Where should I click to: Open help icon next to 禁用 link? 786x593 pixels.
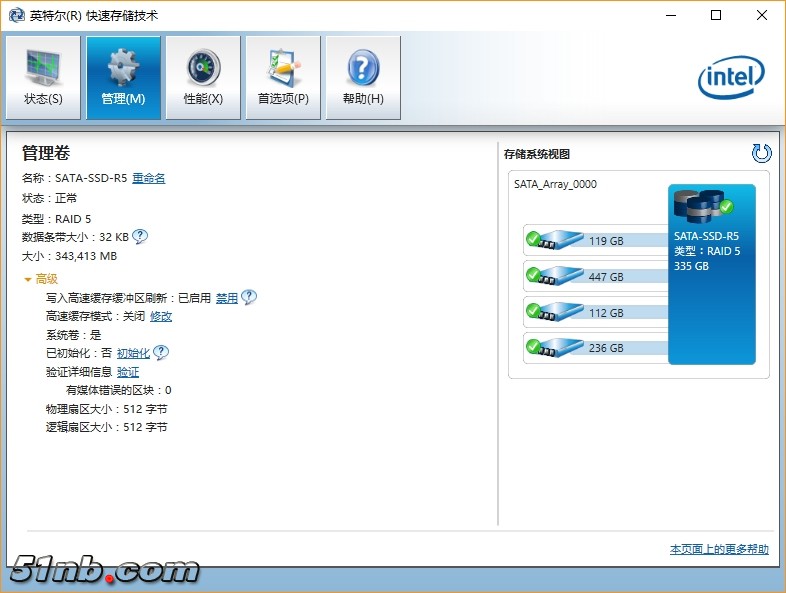tap(249, 297)
